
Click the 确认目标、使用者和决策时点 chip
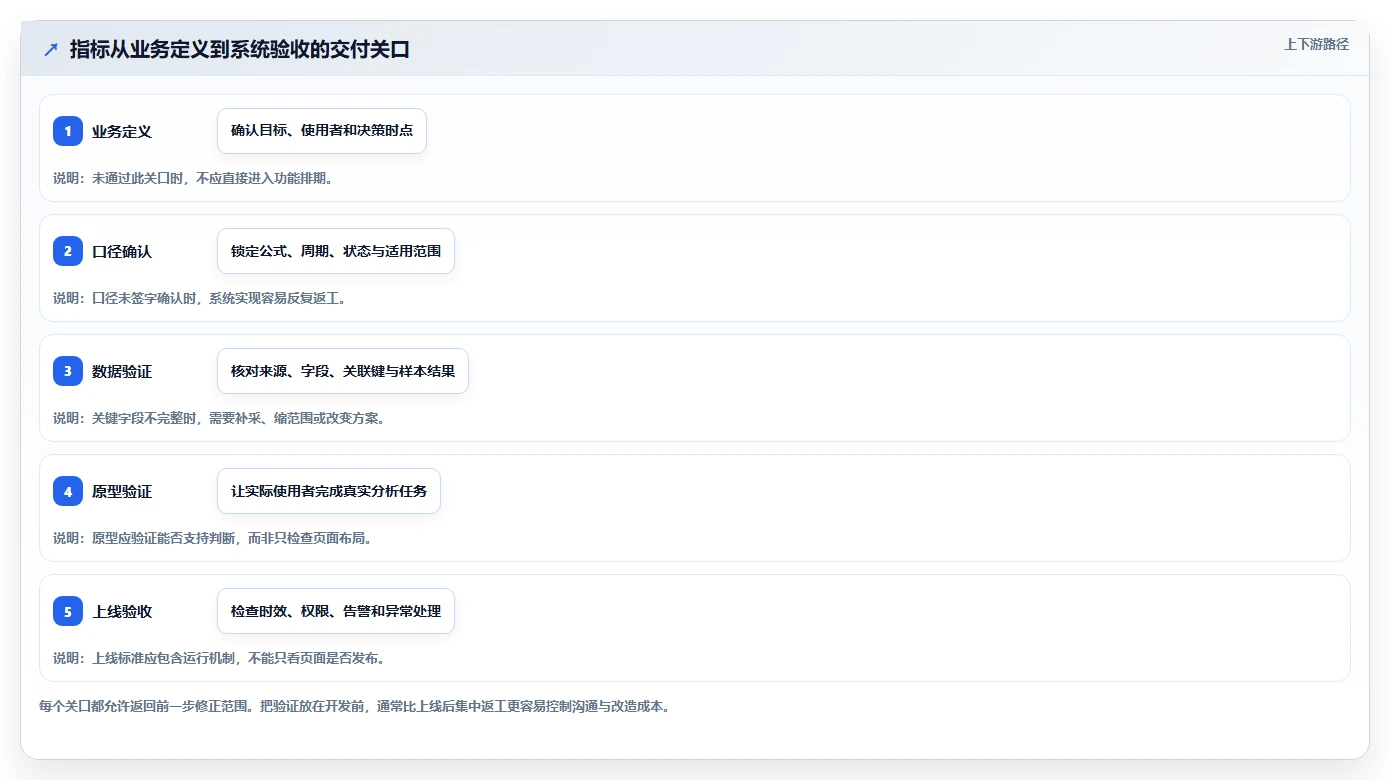(x=322, y=131)
